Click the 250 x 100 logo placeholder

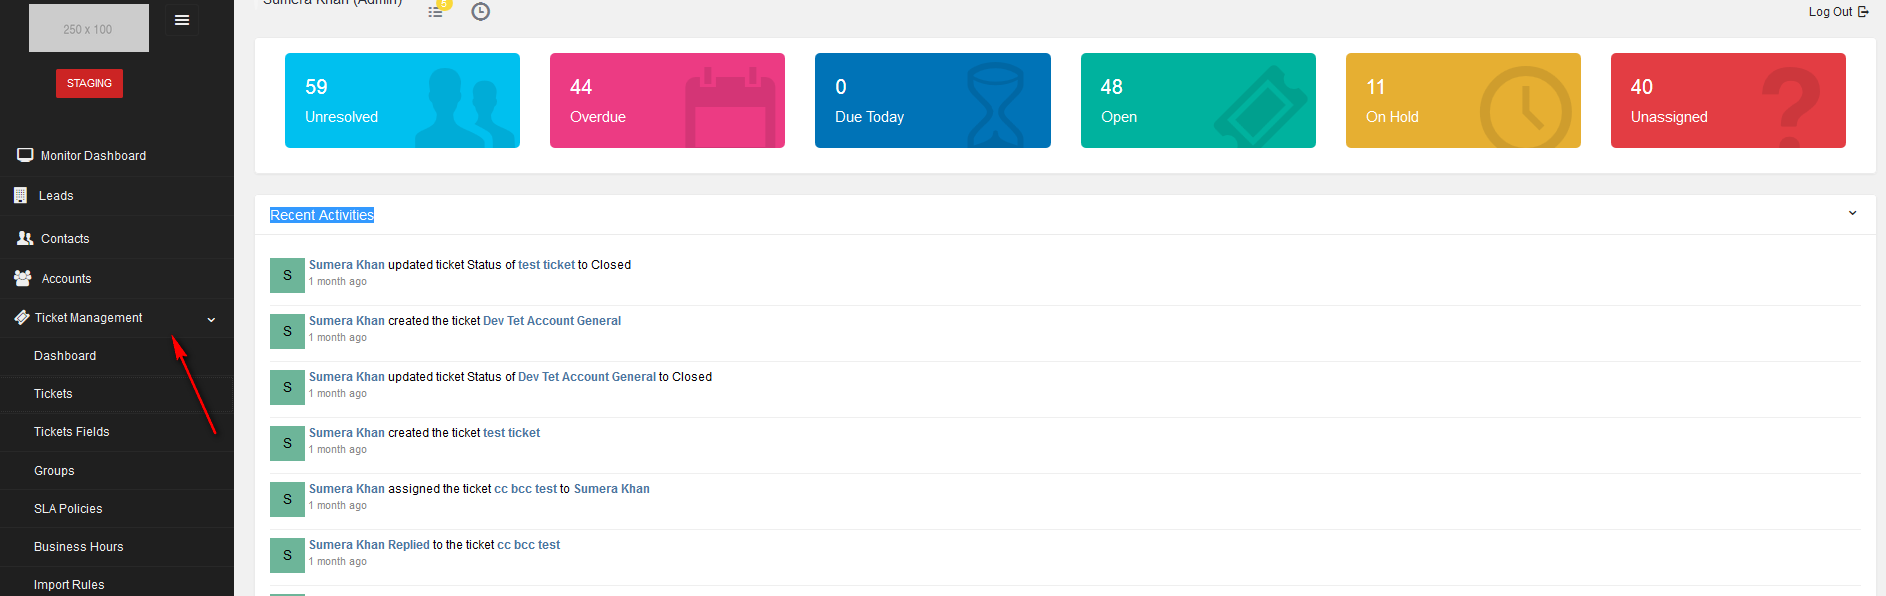pos(88,29)
